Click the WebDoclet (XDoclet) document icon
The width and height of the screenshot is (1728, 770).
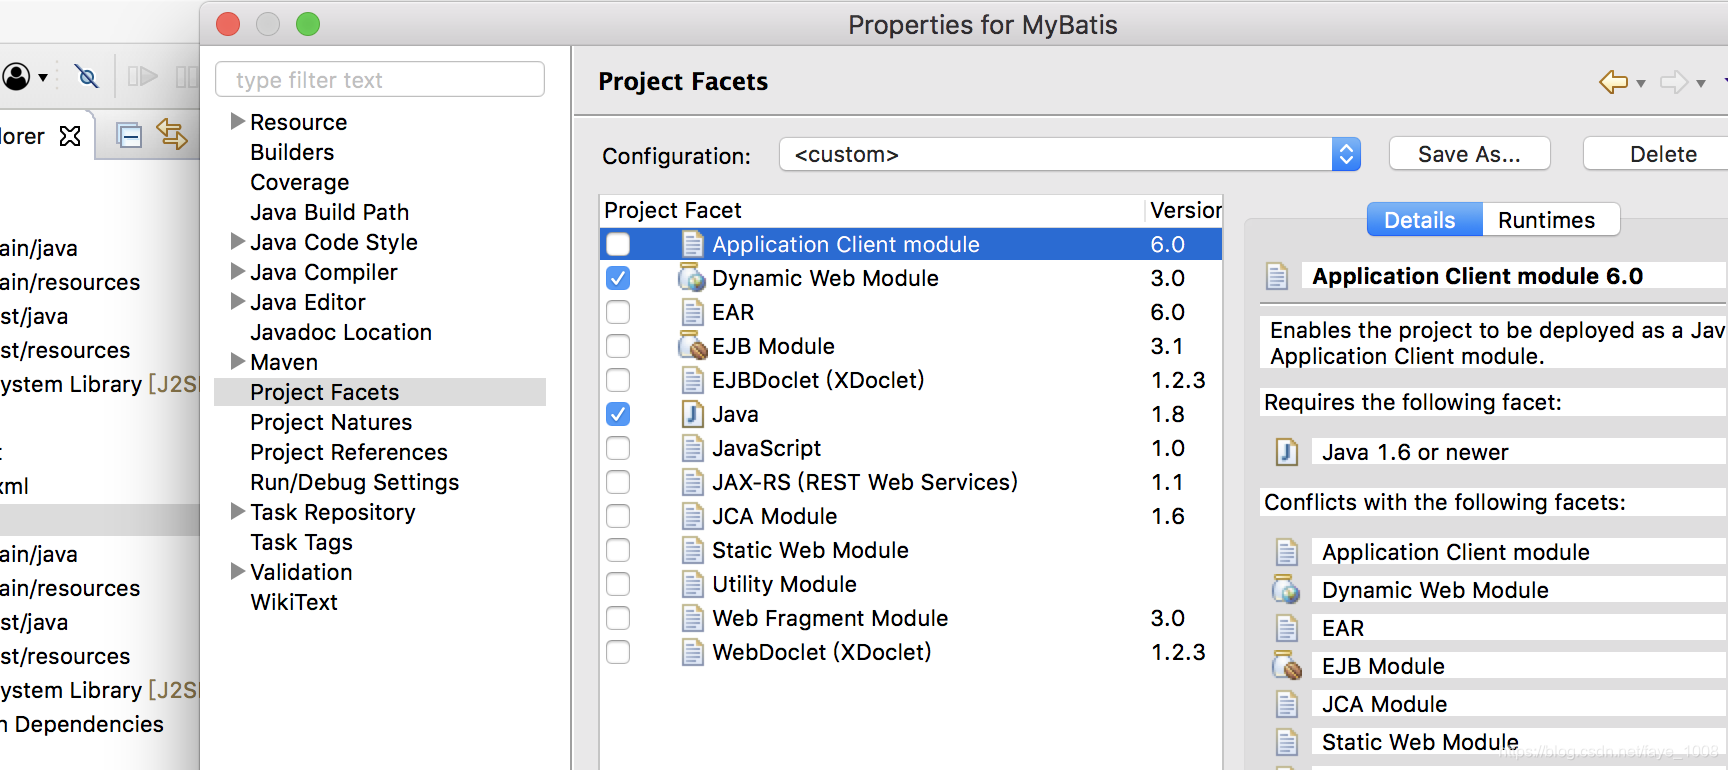692,652
